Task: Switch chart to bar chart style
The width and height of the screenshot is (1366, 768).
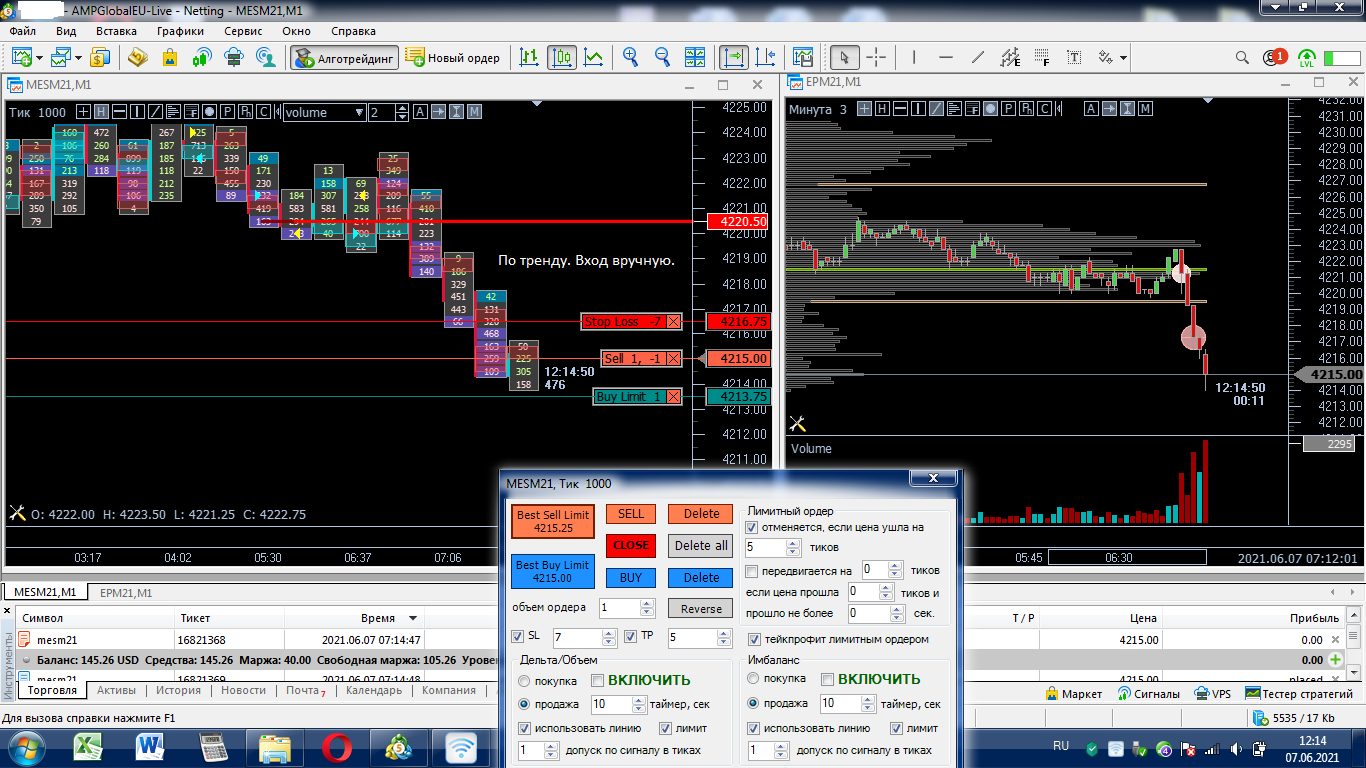Action: (x=530, y=58)
